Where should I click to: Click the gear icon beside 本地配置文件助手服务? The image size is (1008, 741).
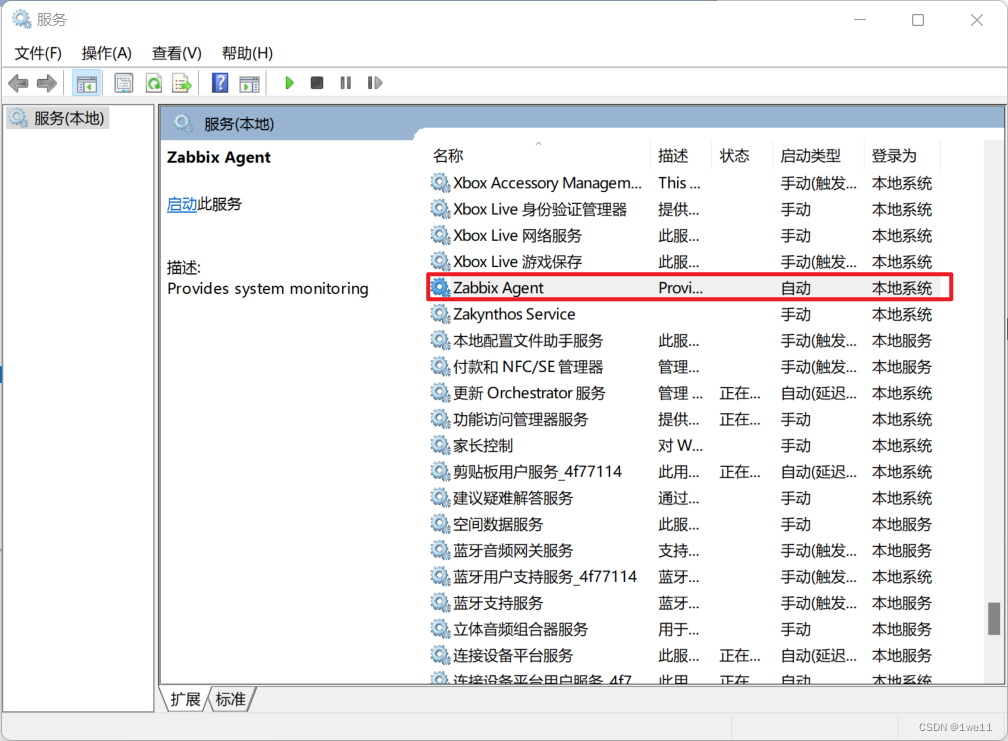pyautogui.click(x=440, y=340)
